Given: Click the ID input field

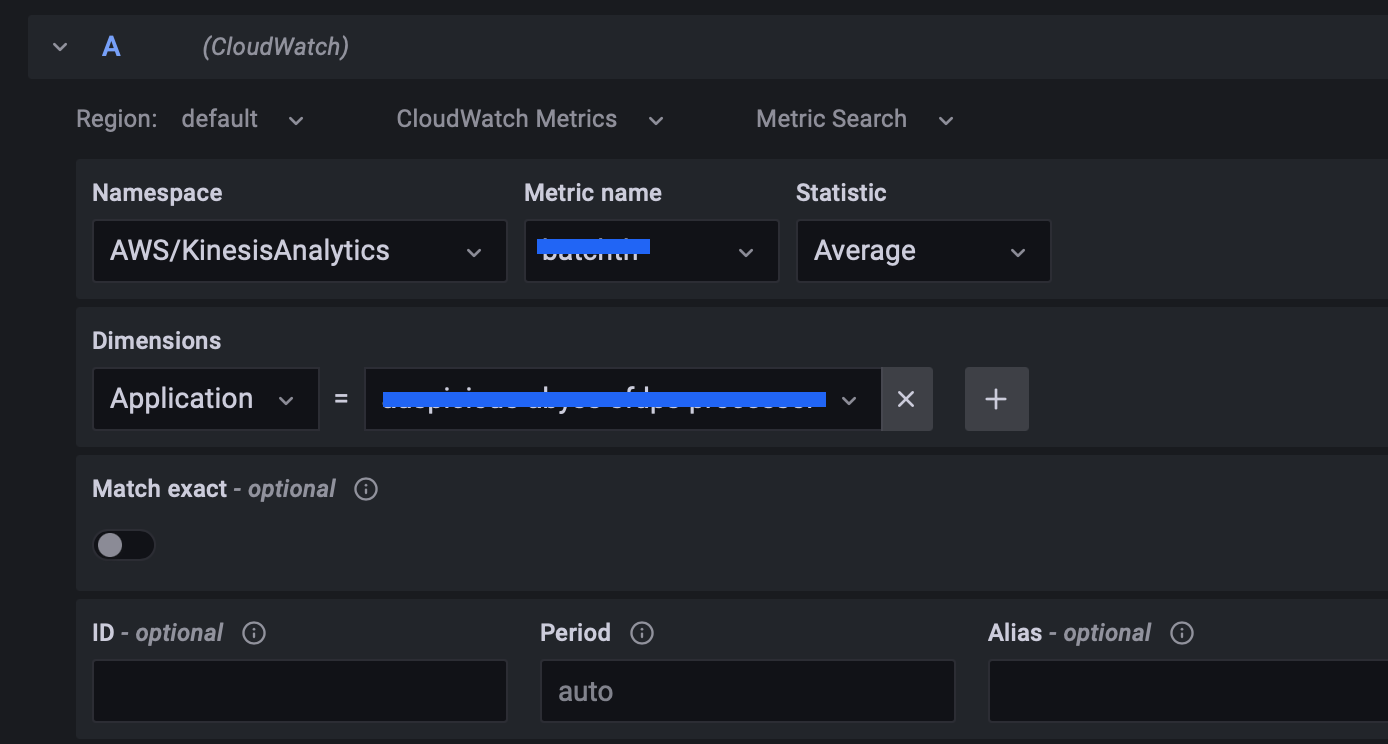Looking at the screenshot, I should point(299,690).
